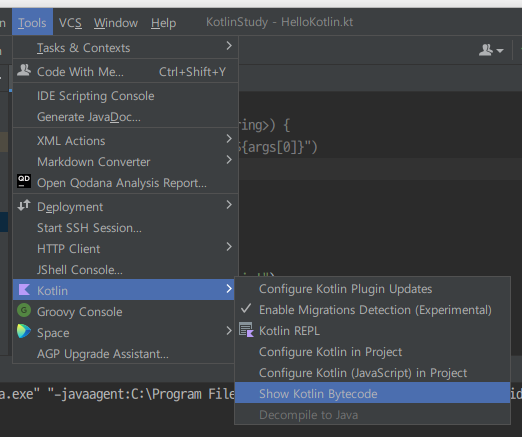Expand the HTTP Client submenu

coord(125,249)
